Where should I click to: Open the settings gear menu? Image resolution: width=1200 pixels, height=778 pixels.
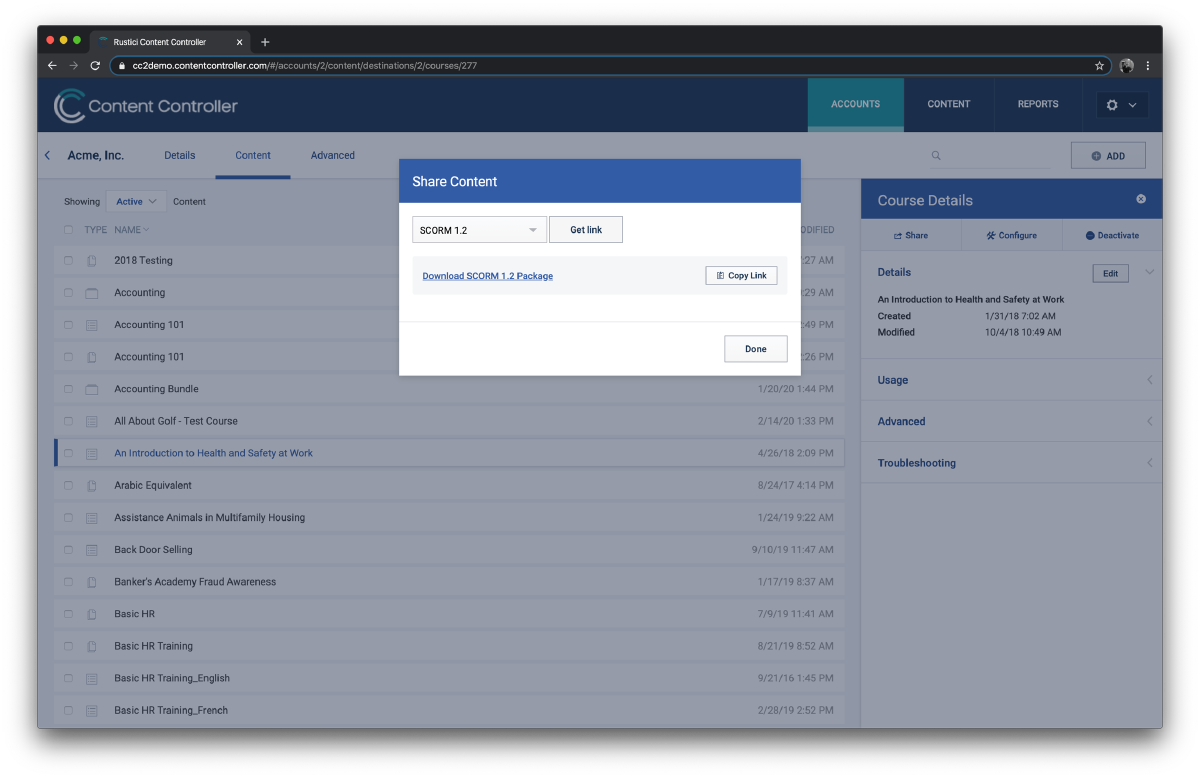tap(1122, 105)
